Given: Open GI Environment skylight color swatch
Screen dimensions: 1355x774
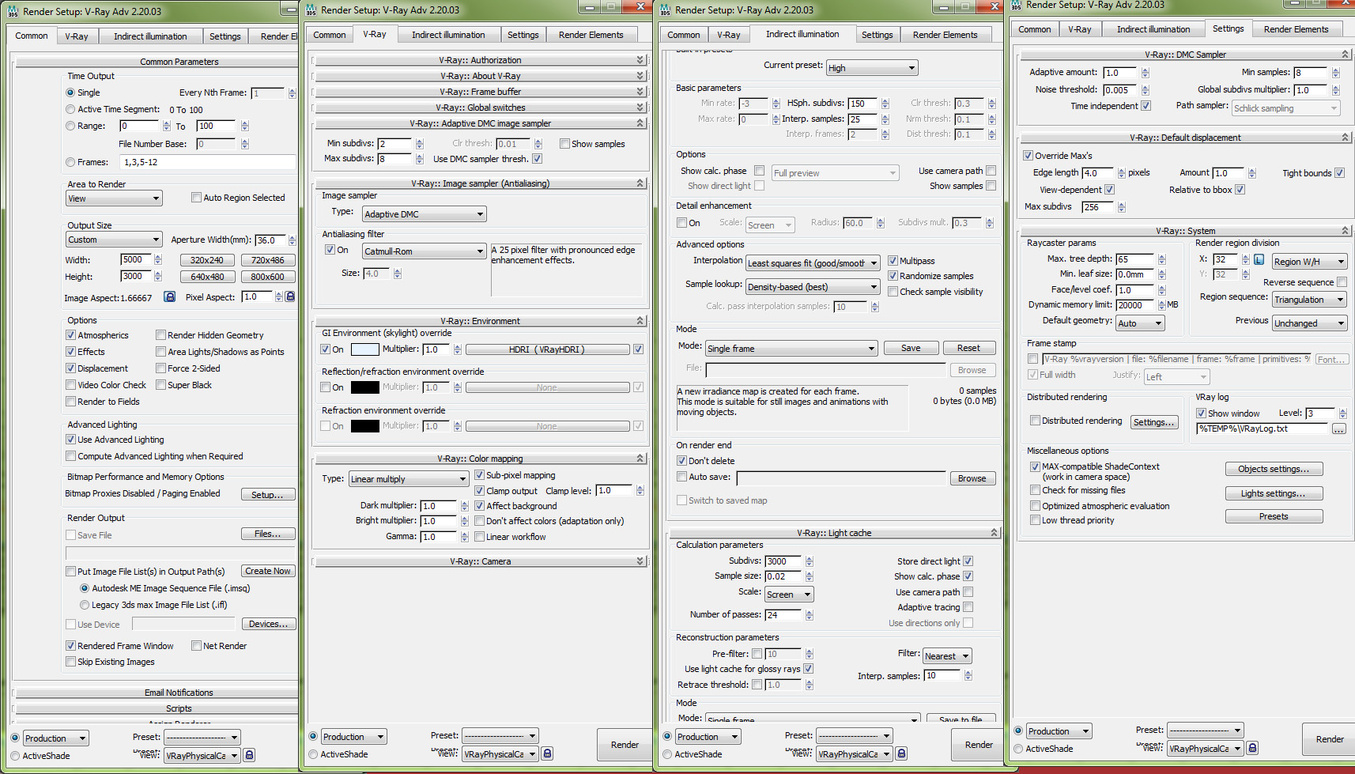Looking at the screenshot, I should [365, 350].
